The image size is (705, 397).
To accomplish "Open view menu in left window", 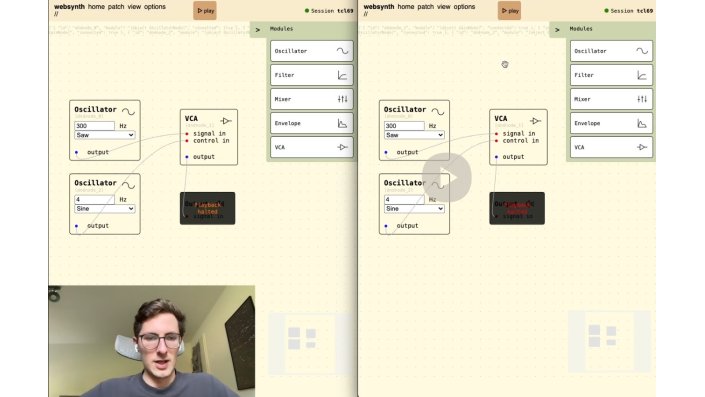I will coord(134,7).
